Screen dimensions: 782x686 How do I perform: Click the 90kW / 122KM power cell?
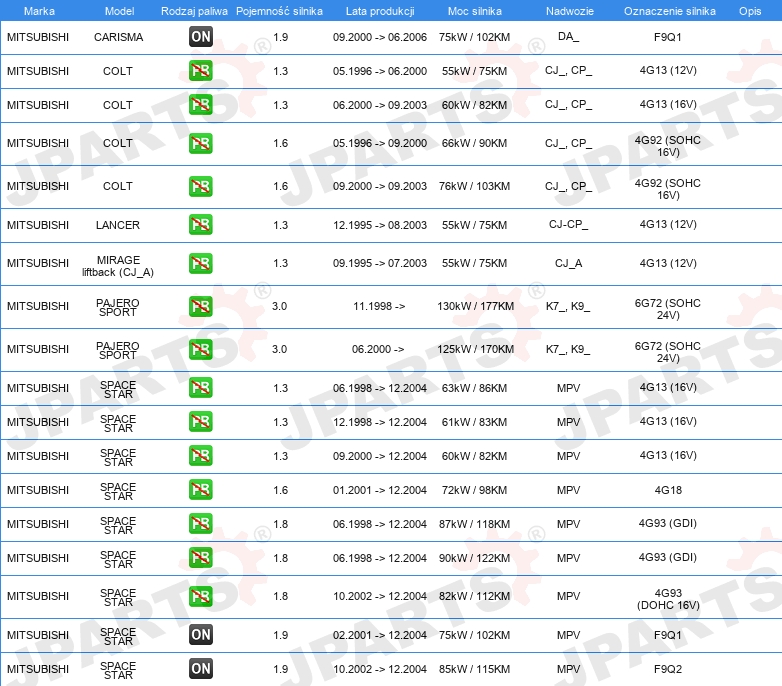[x=474, y=558]
